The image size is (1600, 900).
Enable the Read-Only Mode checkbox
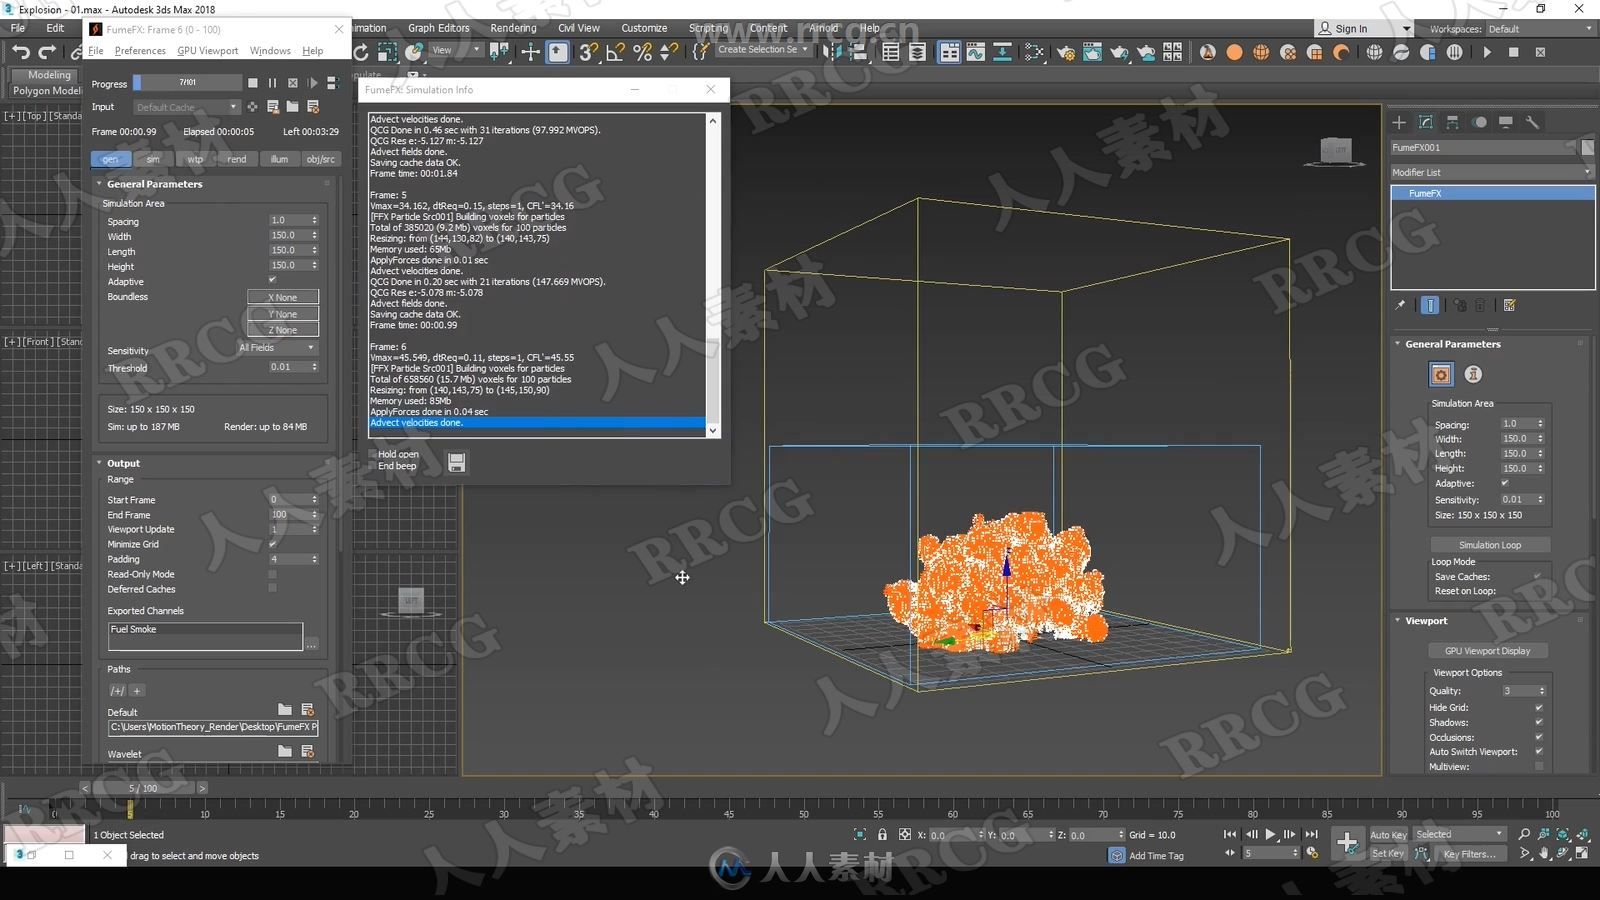pos(272,574)
